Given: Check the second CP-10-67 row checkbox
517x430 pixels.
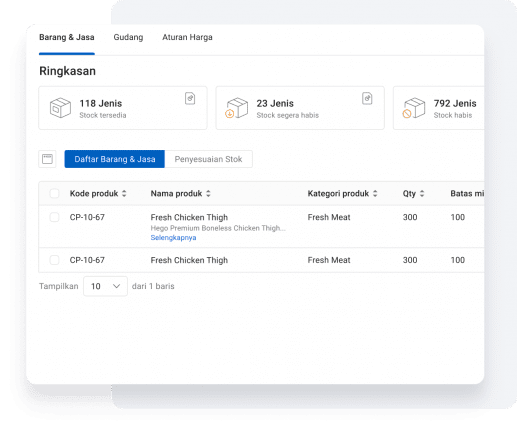Looking at the screenshot, I should (x=54, y=260).
